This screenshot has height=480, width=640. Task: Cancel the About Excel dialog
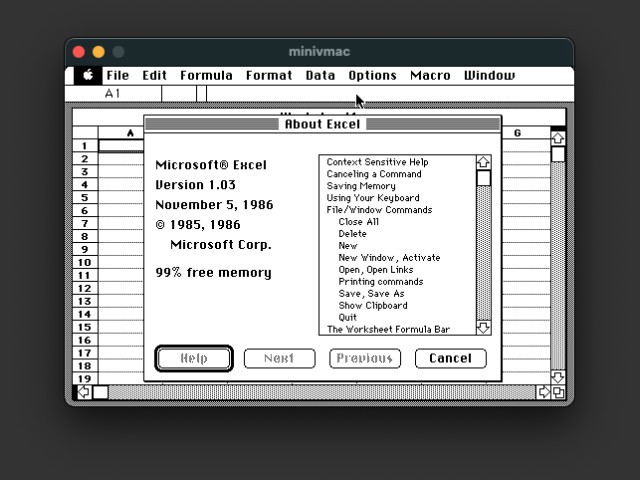(451, 358)
